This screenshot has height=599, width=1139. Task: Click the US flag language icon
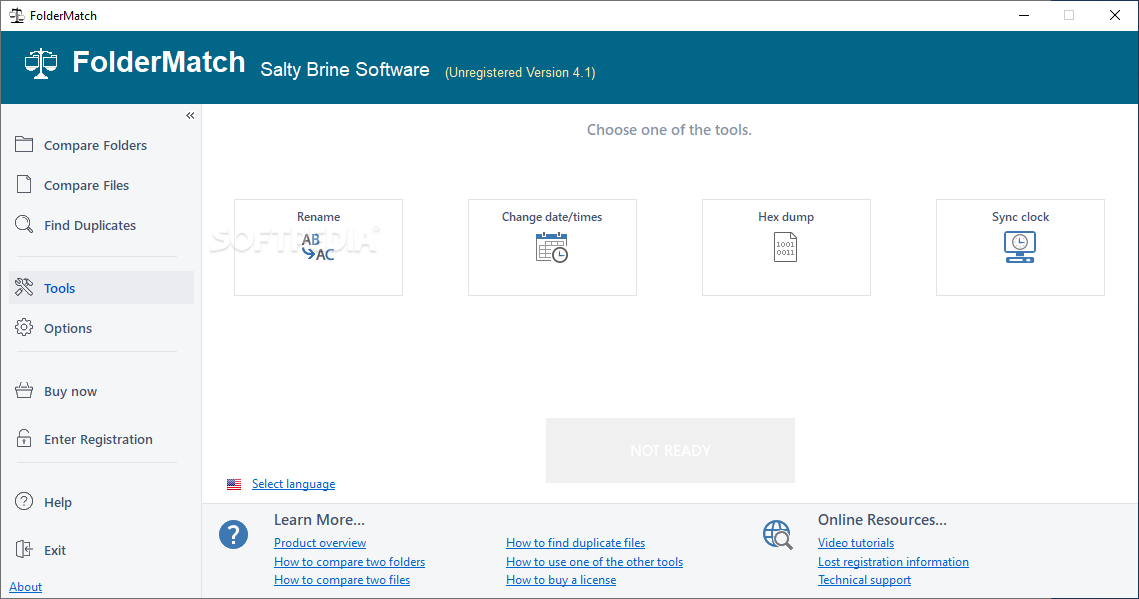(234, 484)
